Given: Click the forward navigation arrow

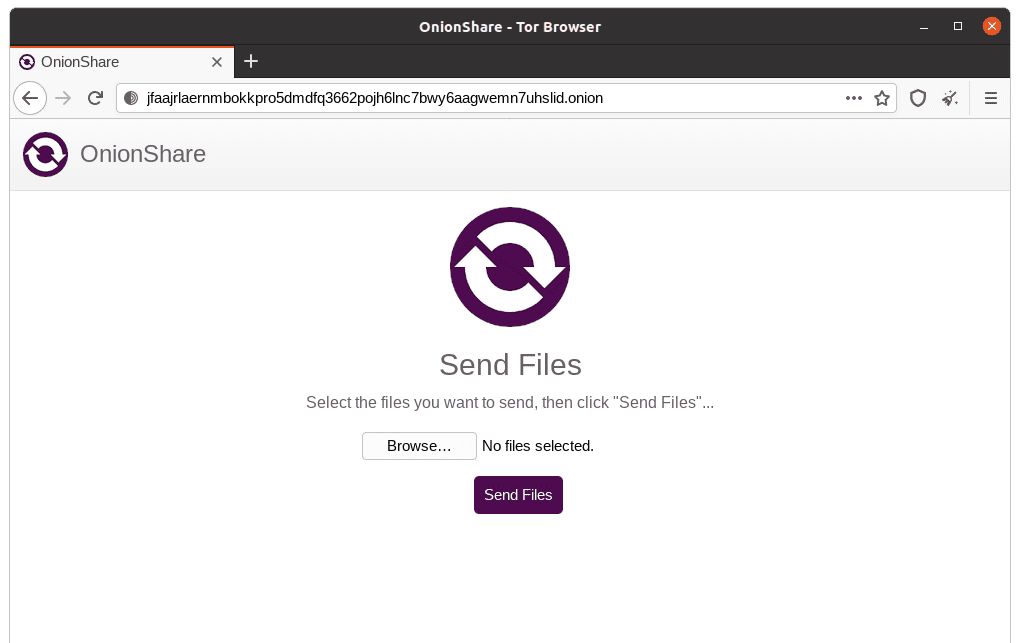Looking at the screenshot, I should [63, 98].
